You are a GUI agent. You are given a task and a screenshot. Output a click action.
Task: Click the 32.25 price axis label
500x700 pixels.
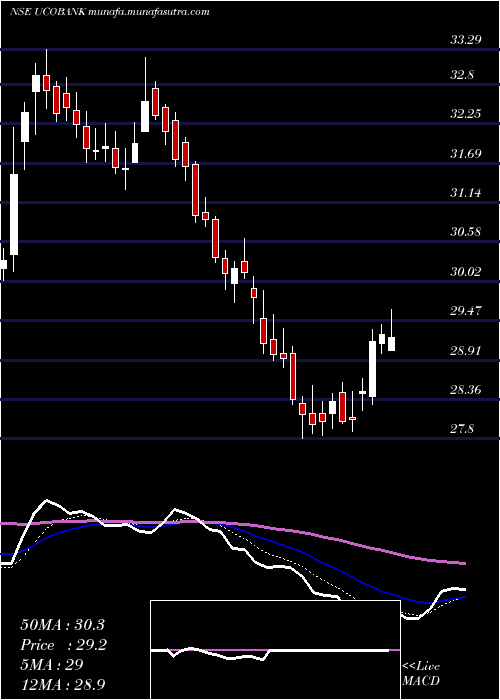click(465, 114)
